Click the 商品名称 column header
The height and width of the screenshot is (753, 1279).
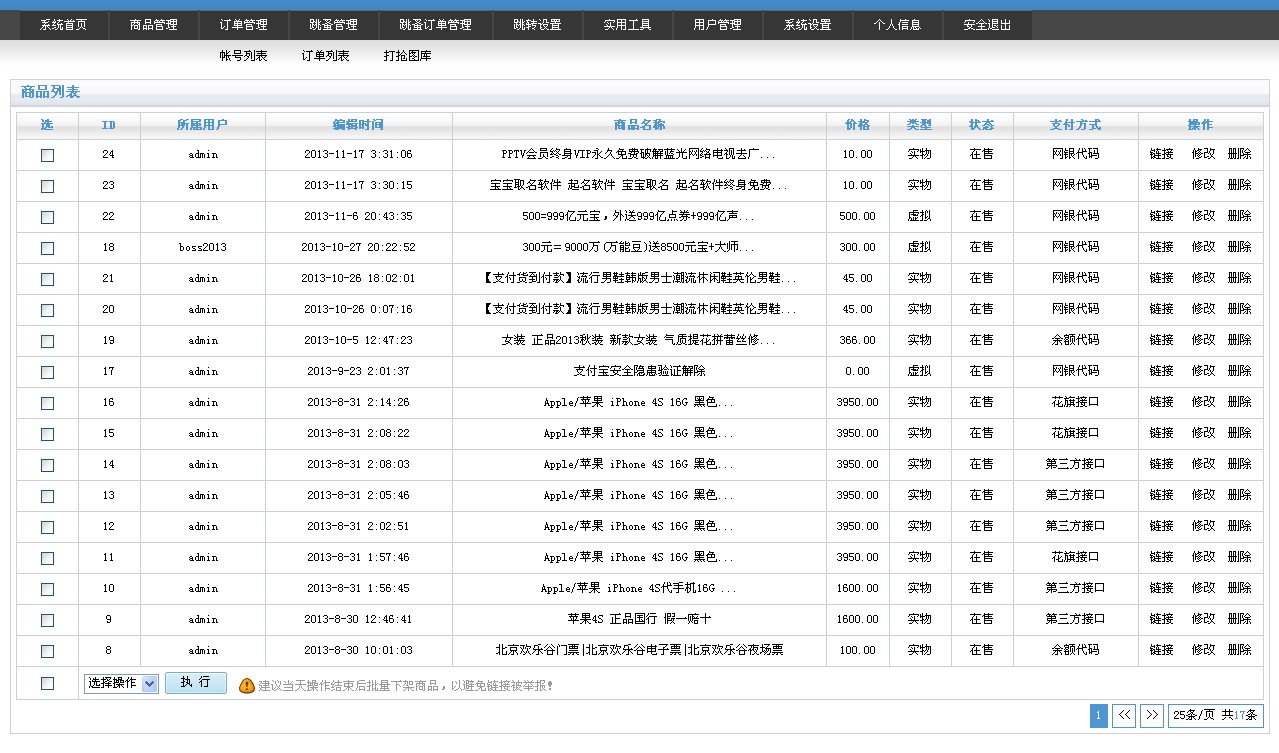[x=640, y=125]
